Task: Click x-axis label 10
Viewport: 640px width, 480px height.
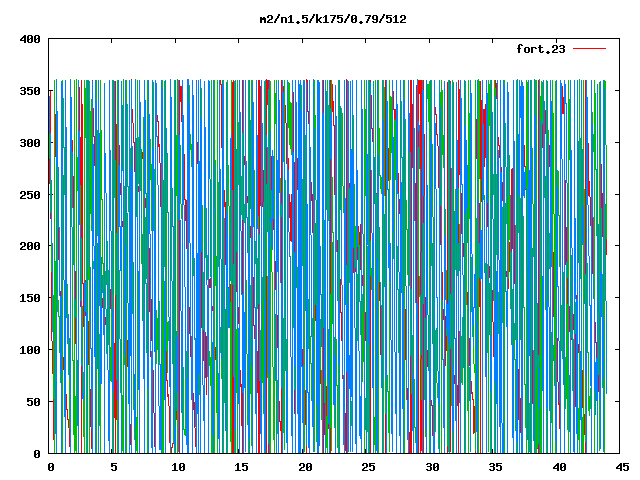Action: tap(178, 467)
